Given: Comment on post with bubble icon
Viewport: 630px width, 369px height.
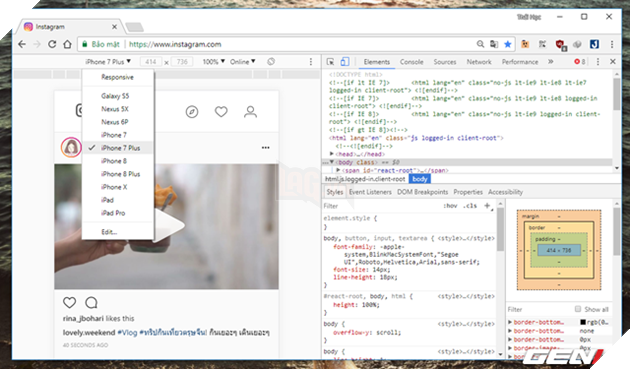Looking at the screenshot, I should point(92,302).
